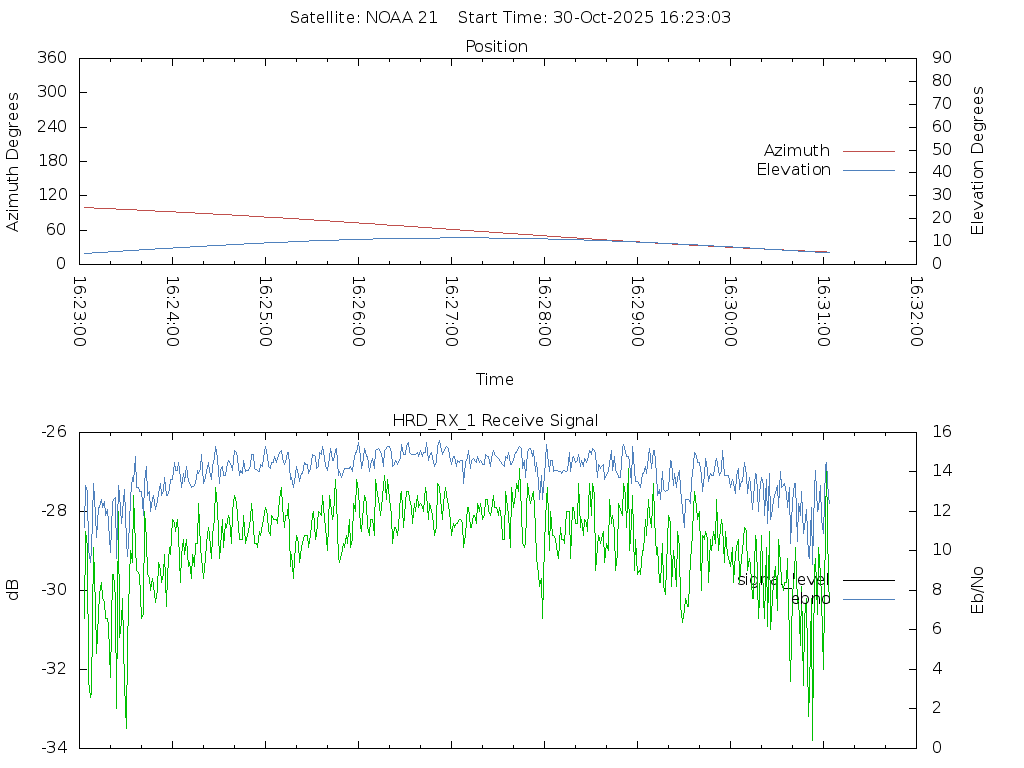Click the dB axis label
This screenshot has height=768, width=1024.
[13, 589]
